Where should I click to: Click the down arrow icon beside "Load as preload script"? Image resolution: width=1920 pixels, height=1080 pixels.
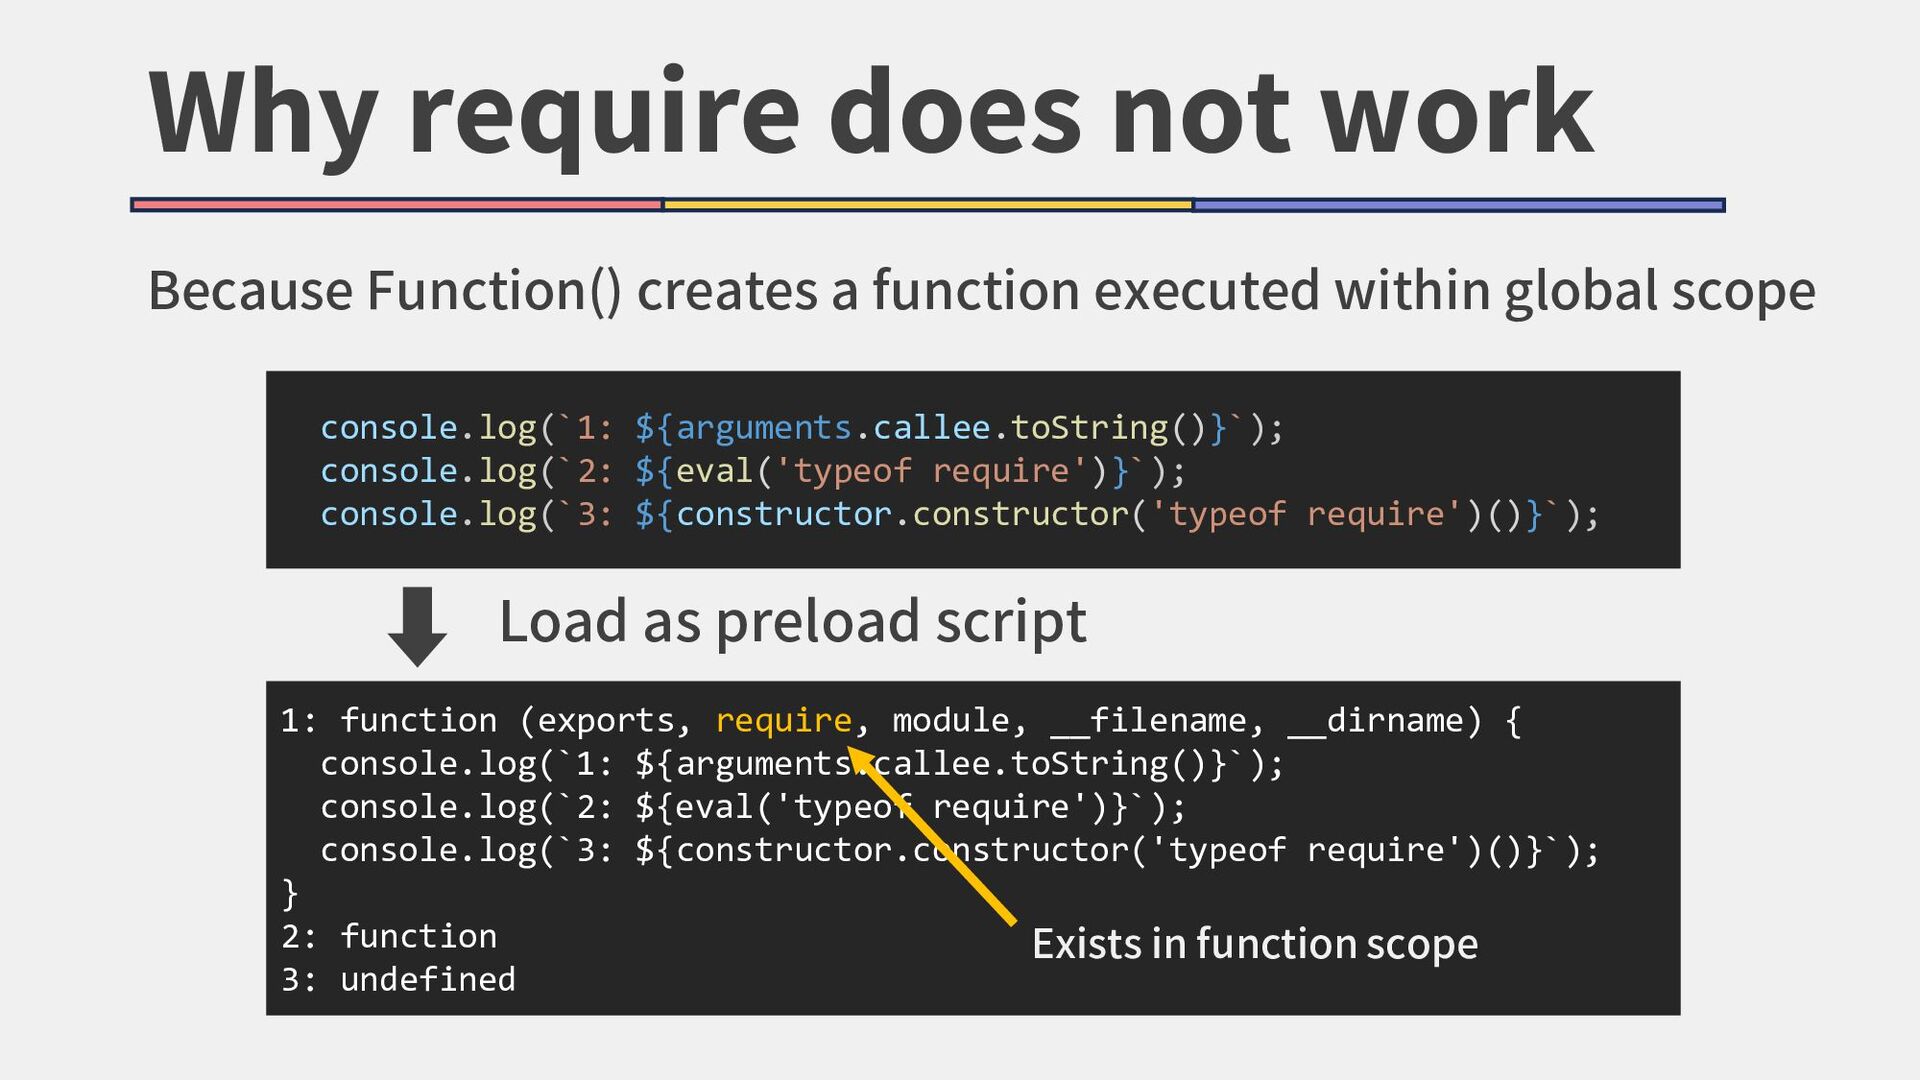pos(417,627)
